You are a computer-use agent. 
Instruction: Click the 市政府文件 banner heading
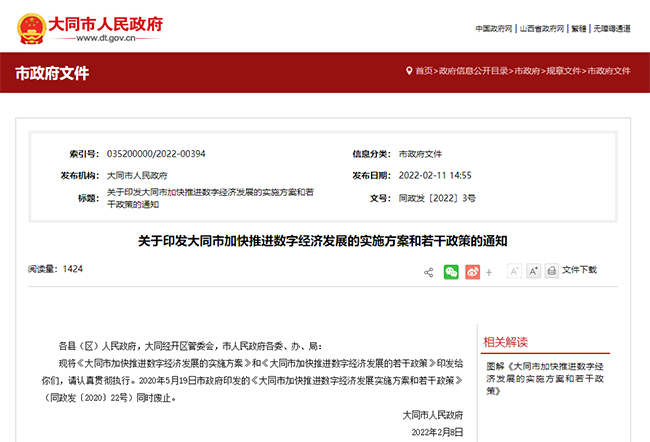[x=52, y=73]
